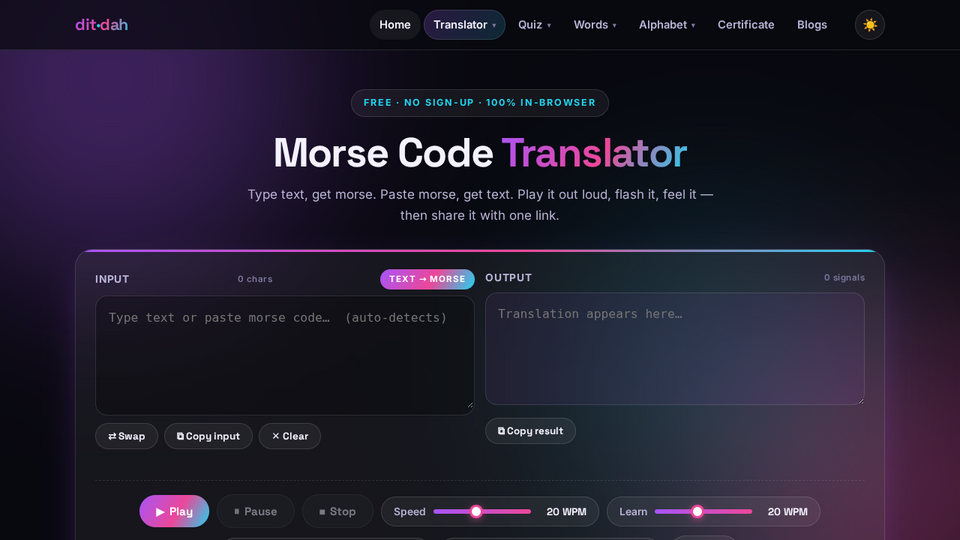The width and height of the screenshot is (960, 540).
Task: Swap input and output
Action: click(x=127, y=436)
